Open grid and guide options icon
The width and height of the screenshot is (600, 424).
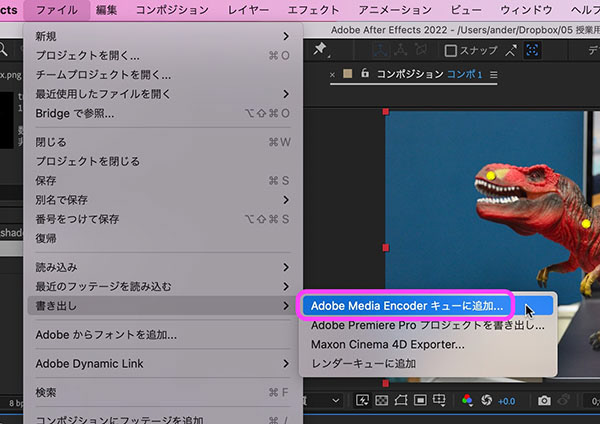[439, 400]
